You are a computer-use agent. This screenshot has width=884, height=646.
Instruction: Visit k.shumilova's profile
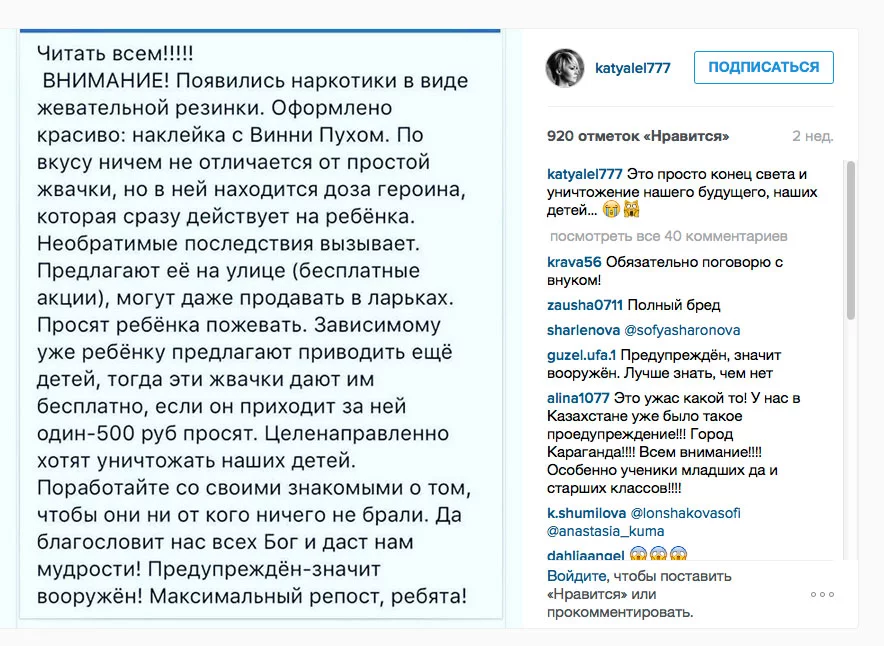586,513
